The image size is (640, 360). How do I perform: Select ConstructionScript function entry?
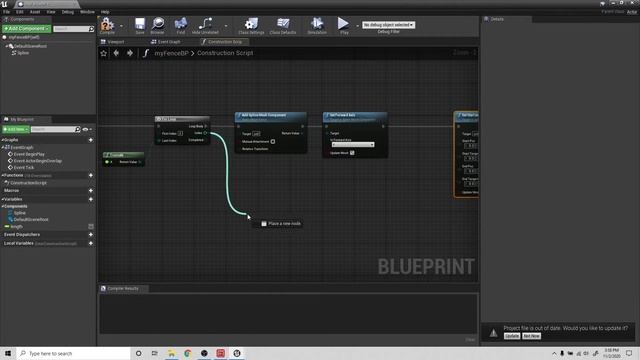[28, 183]
